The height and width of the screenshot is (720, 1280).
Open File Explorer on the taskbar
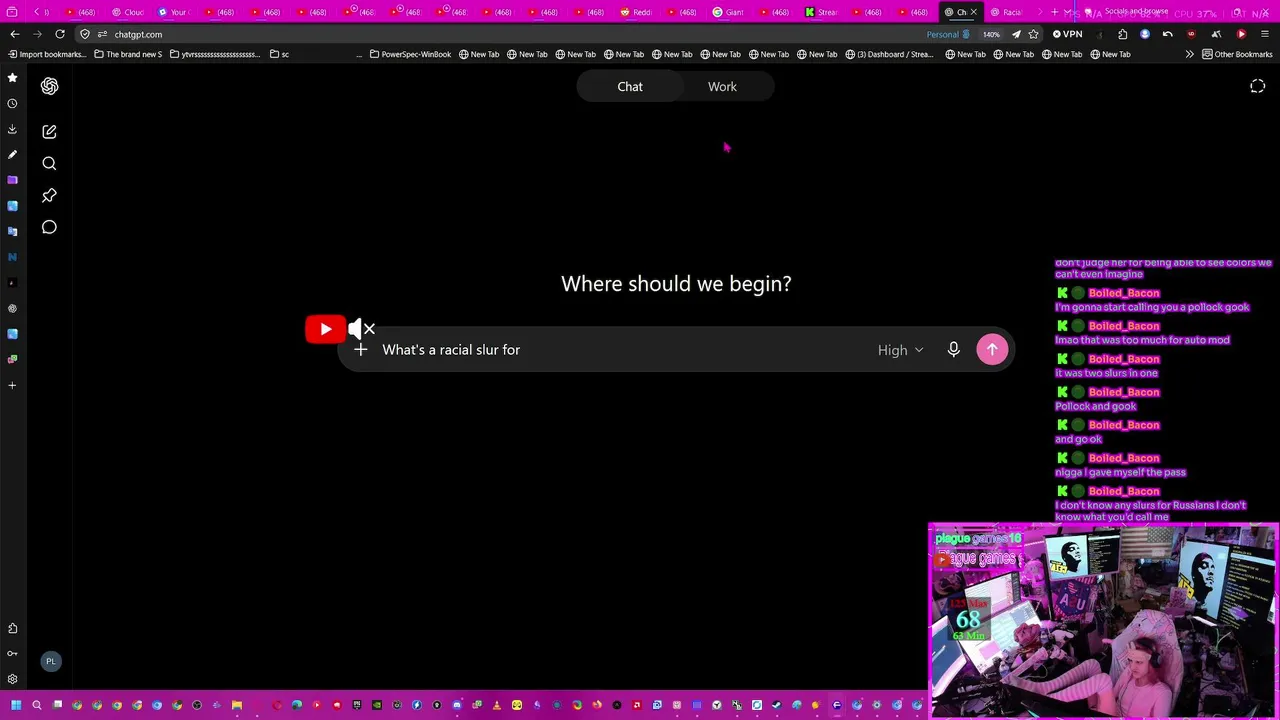click(237, 705)
